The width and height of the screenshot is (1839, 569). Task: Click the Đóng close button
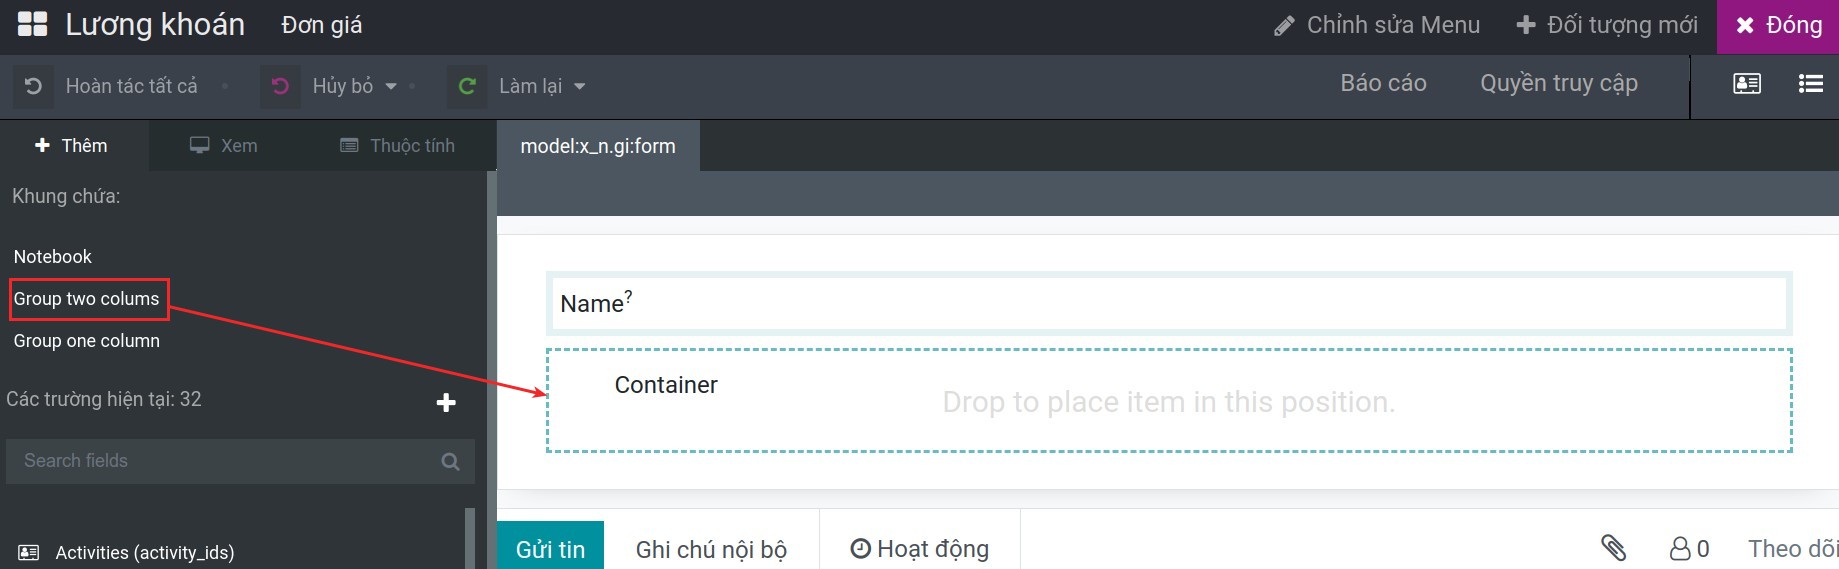coord(1778,26)
